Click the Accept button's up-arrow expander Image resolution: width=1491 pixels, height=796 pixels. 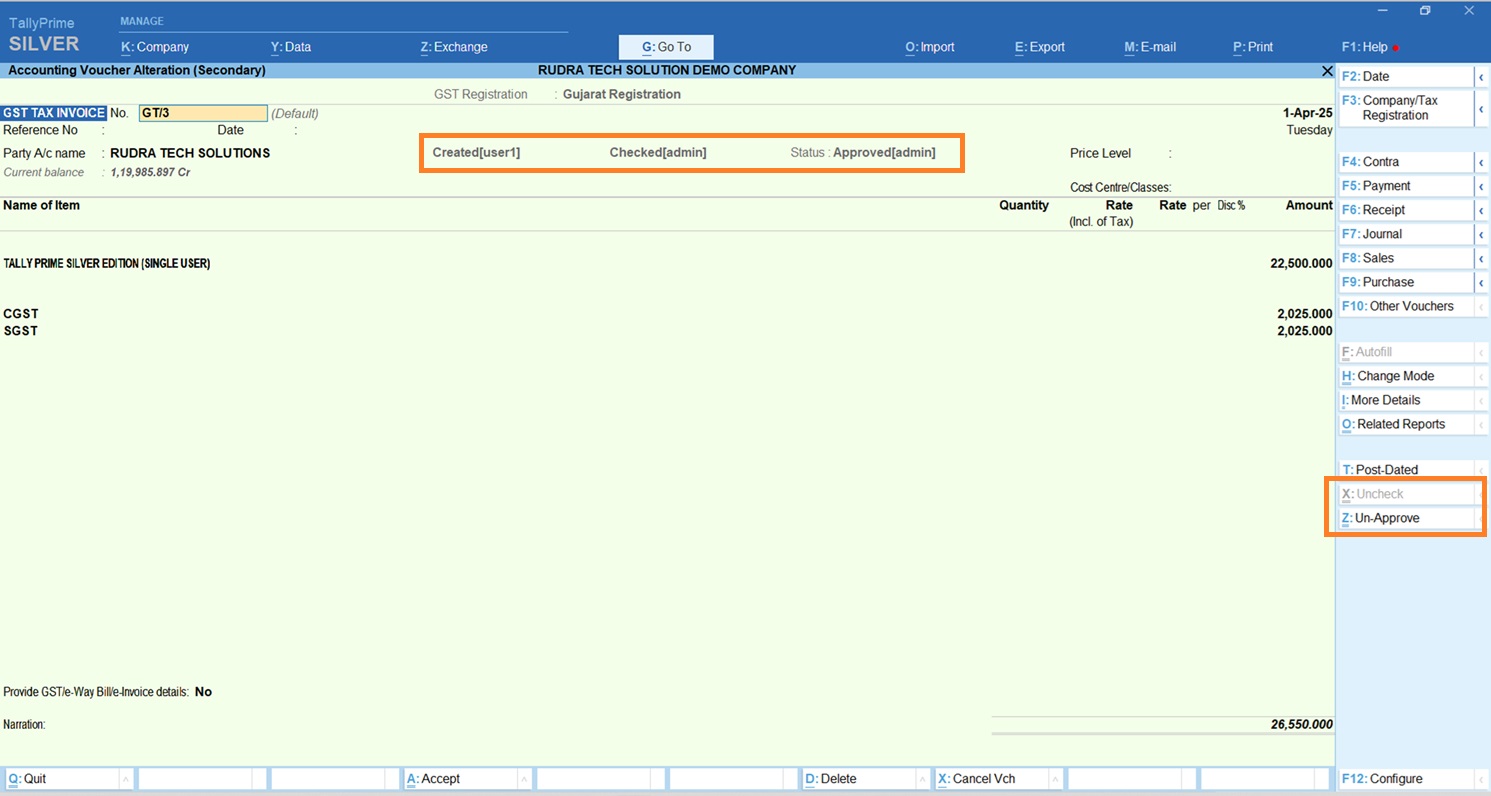523,779
